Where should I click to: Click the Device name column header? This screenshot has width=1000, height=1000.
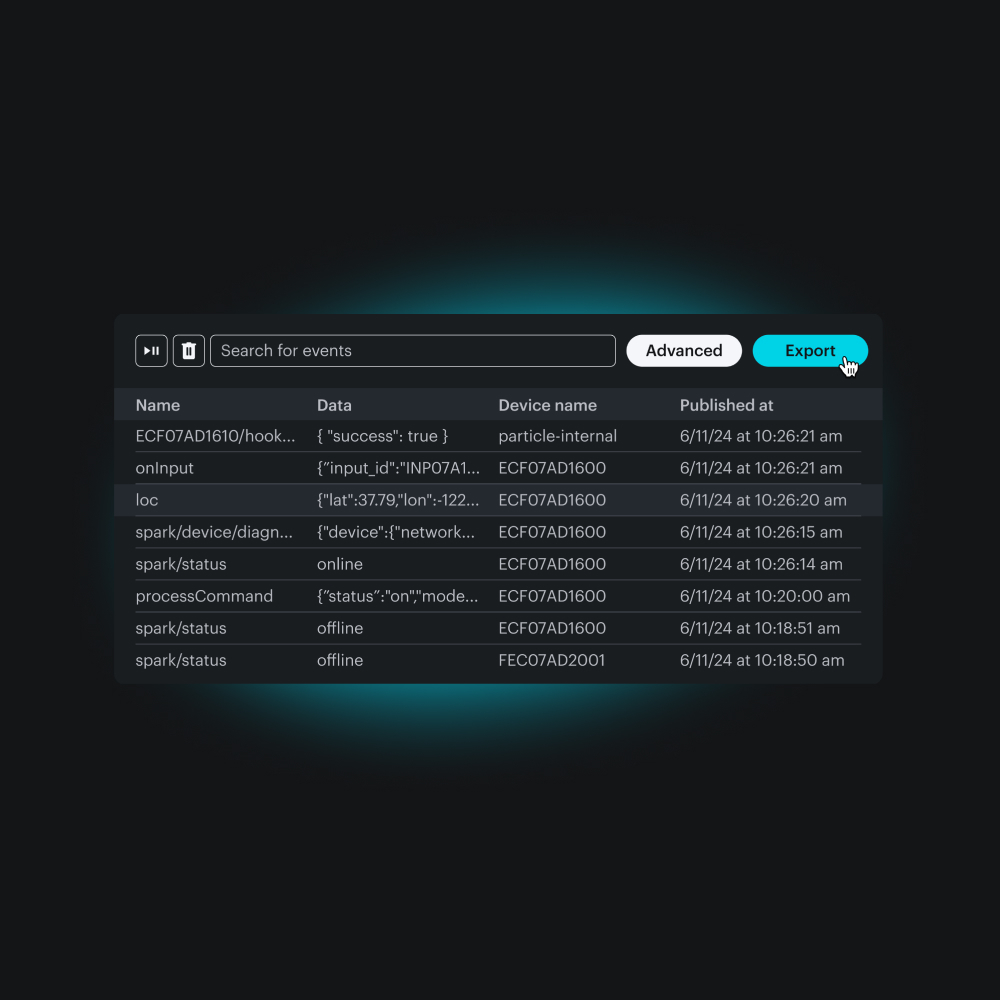tap(547, 405)
